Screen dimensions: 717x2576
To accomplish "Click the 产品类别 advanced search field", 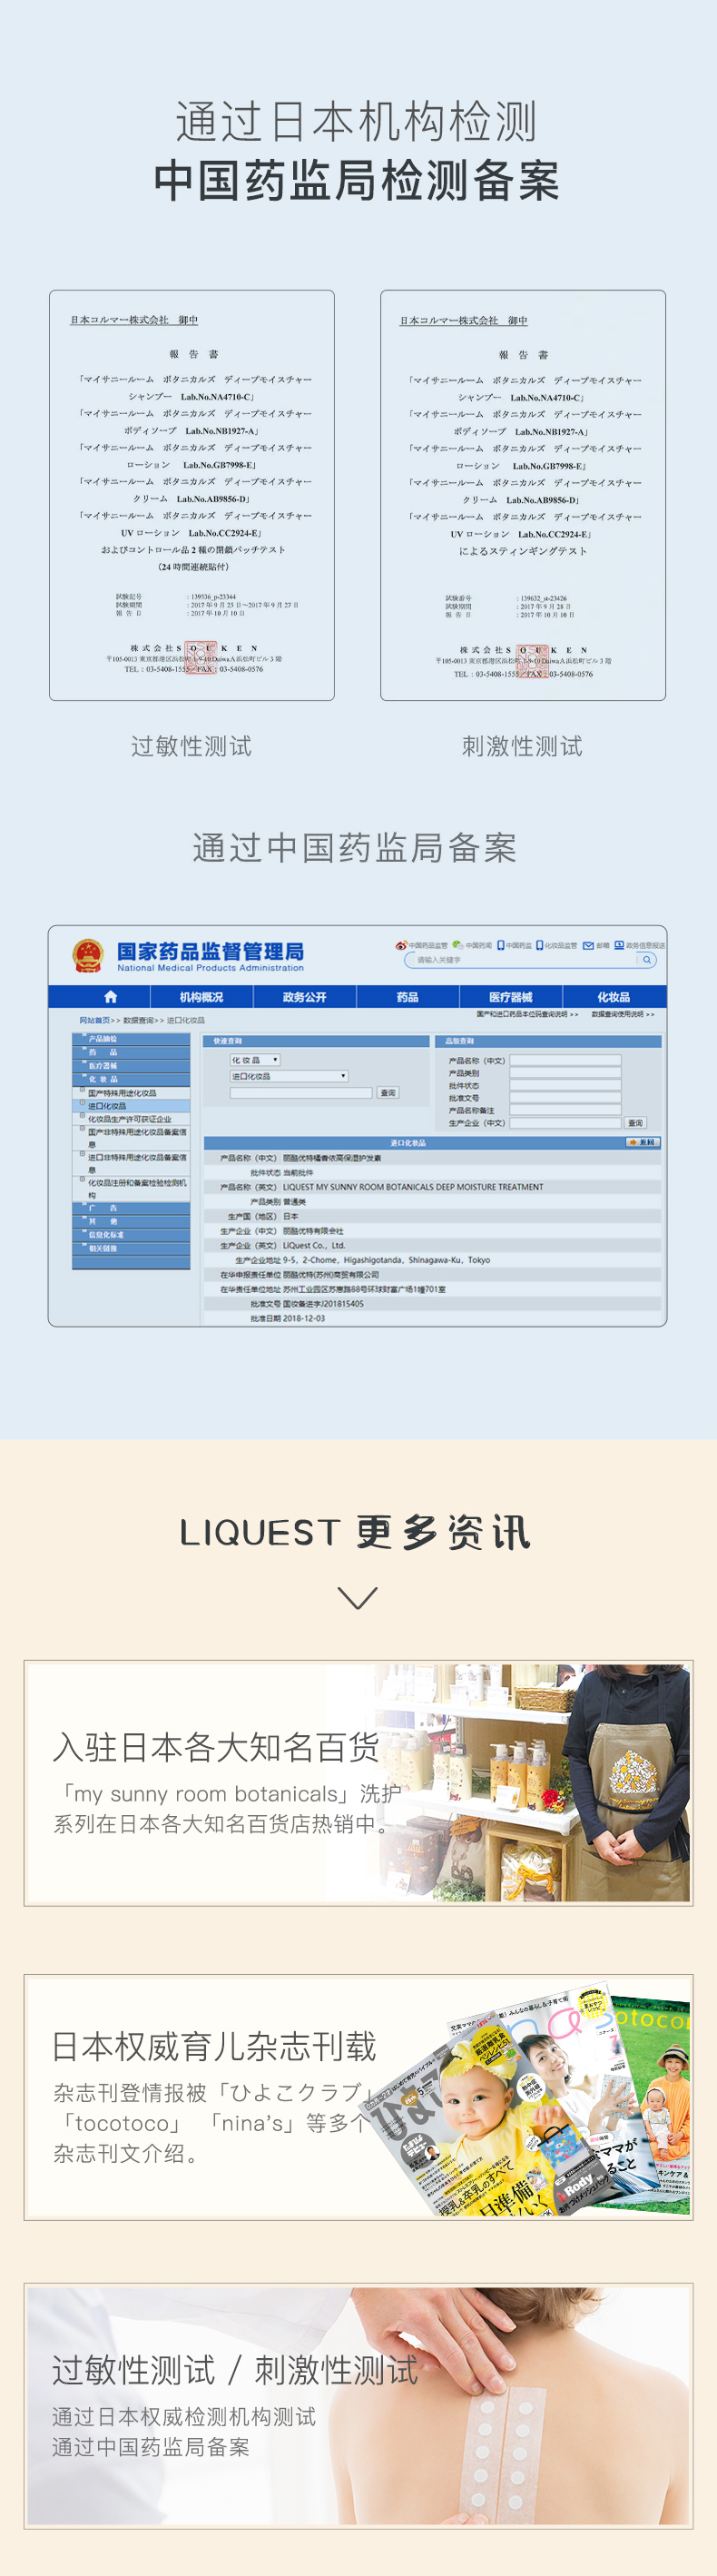I will [565, 1073].
